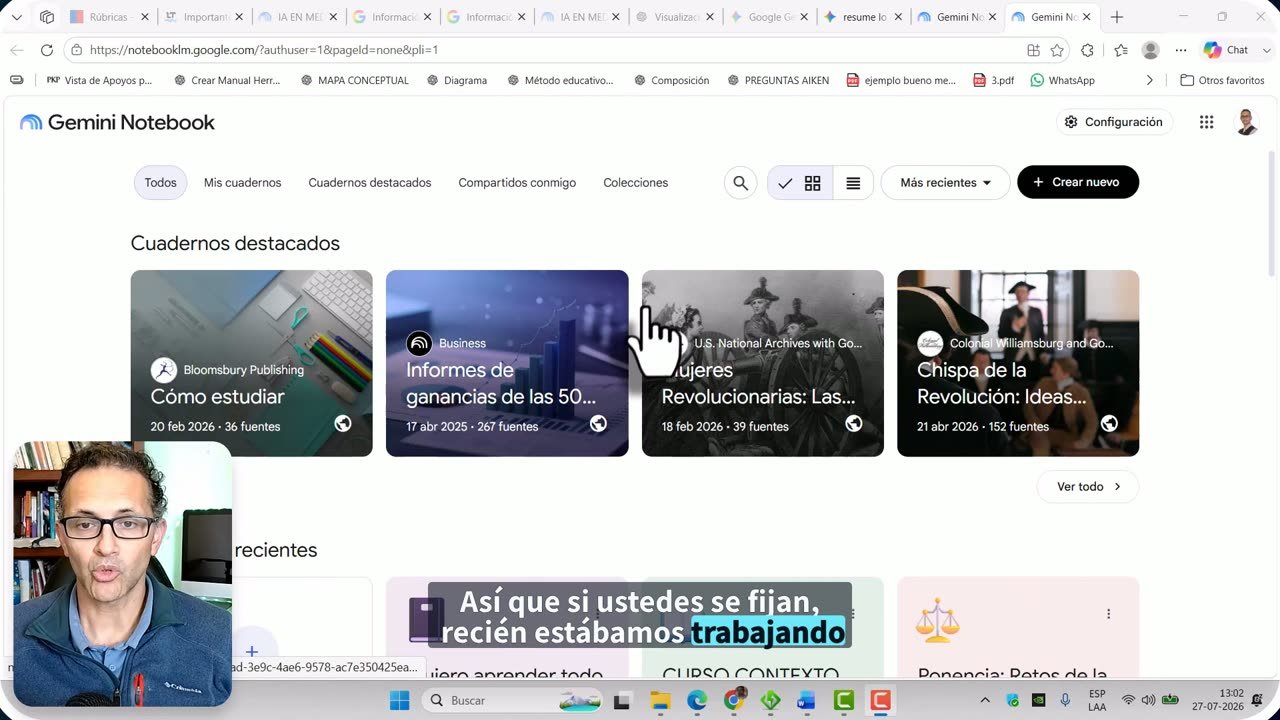Open the browser favorites list icon
Image resolution: width=1280 pixels, height=720 pixels.
point(1121,50)
